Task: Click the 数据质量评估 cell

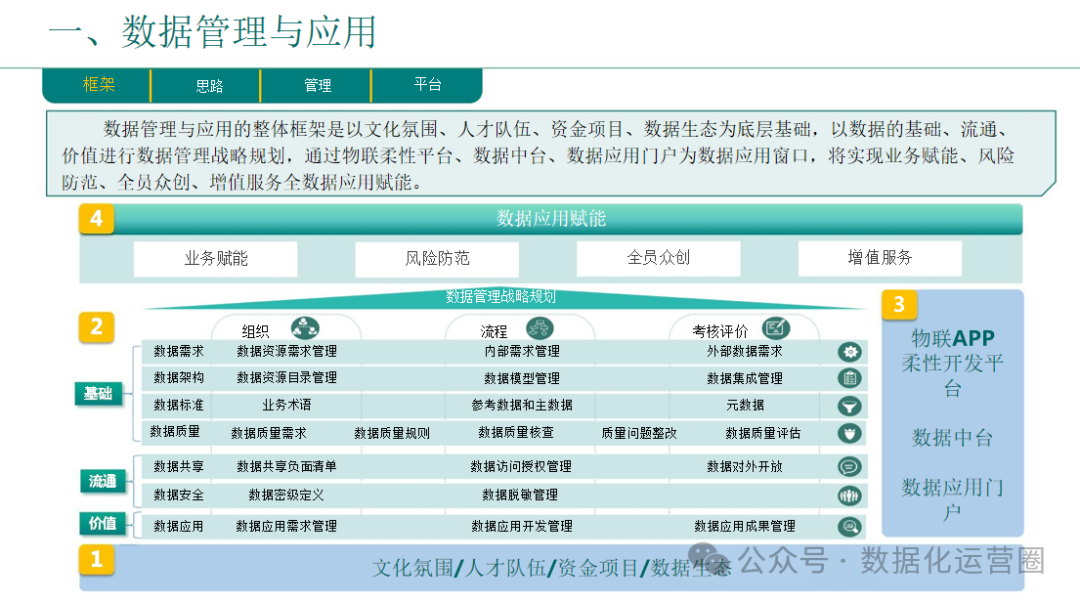Action: point(763,433)
